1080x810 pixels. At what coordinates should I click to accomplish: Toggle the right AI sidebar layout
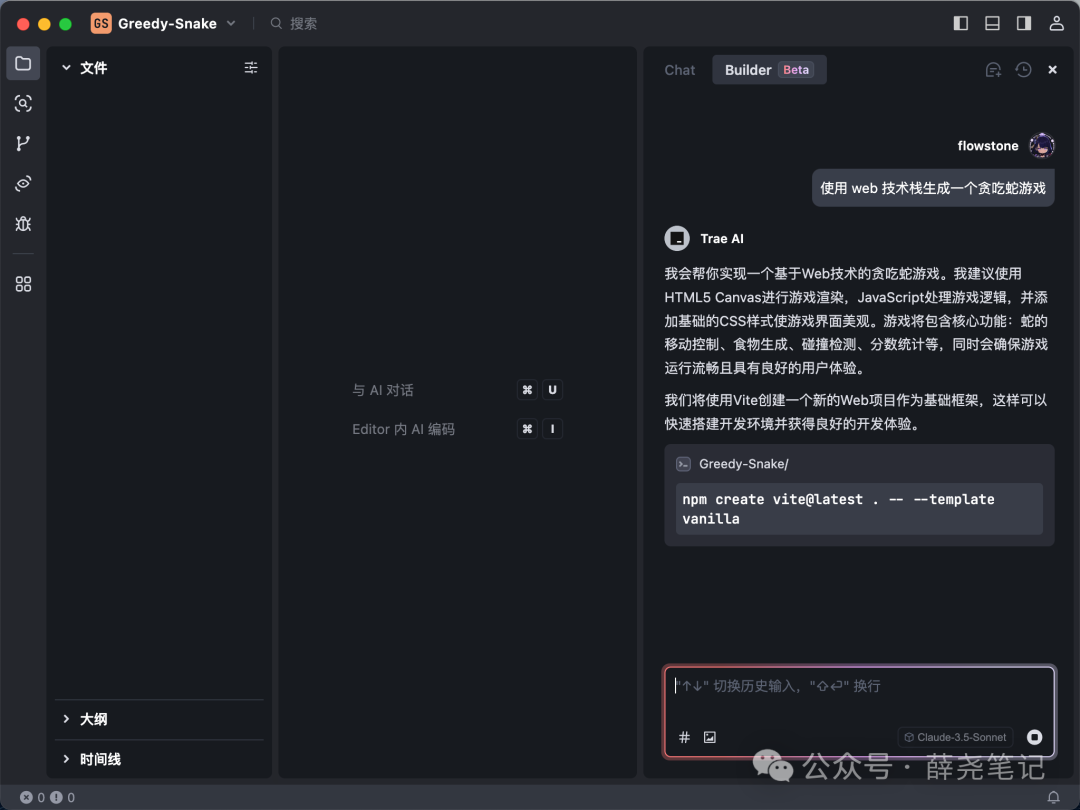click(1024, 23)
